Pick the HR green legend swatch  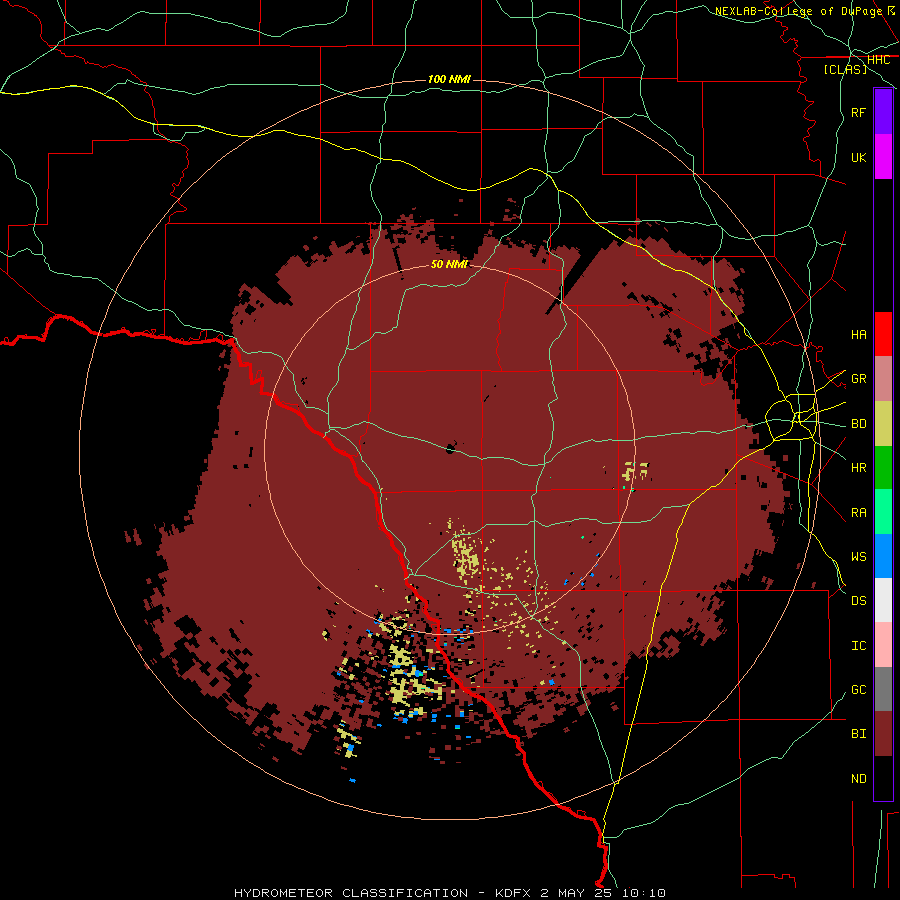883,468
